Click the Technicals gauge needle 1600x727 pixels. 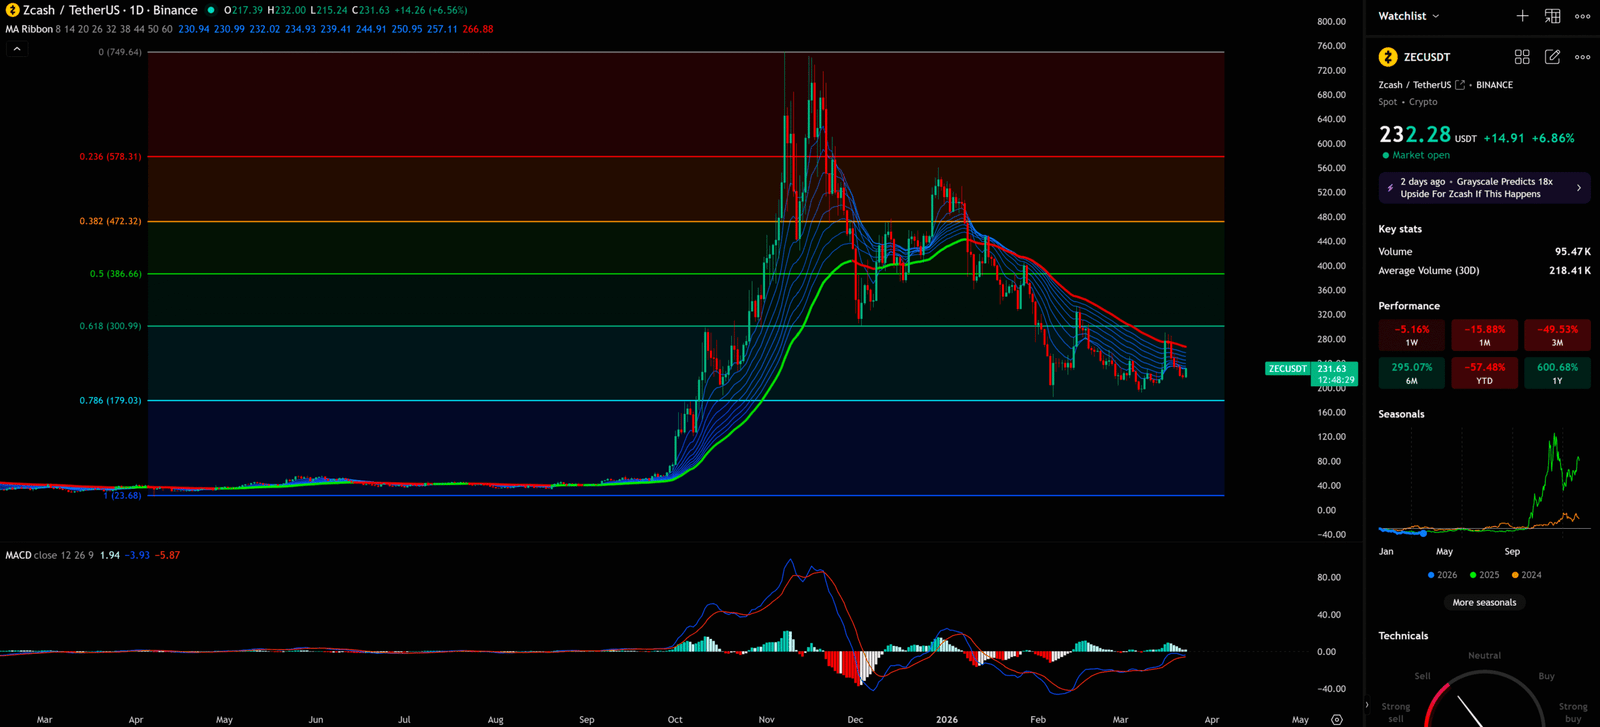[1468, 710]
